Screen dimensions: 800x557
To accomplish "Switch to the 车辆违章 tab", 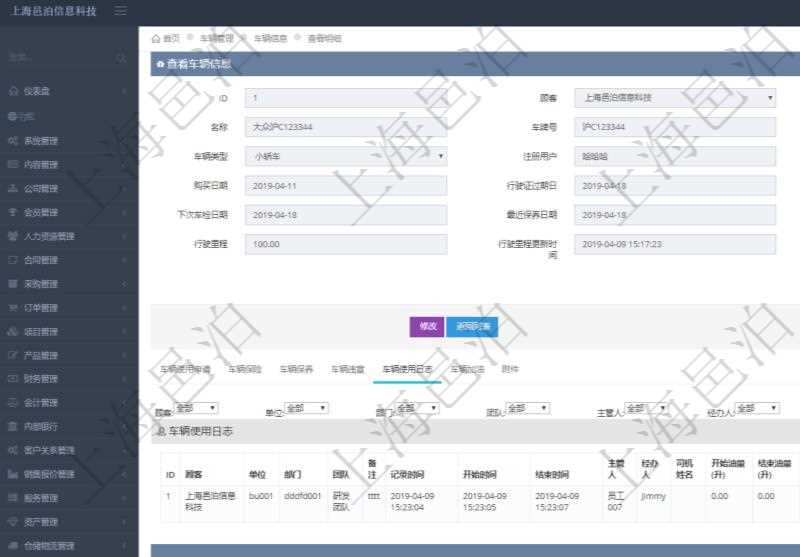I will tap(348, 369).
